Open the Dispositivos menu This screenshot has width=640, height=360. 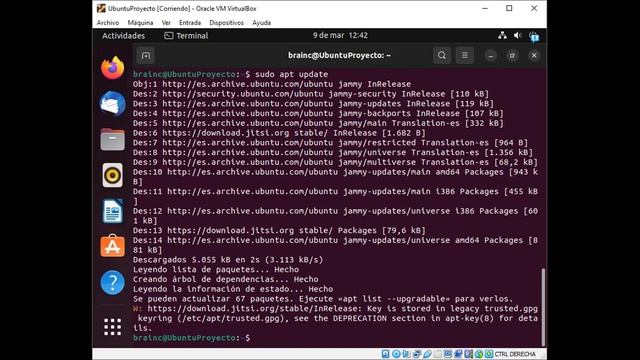point(227,23)
